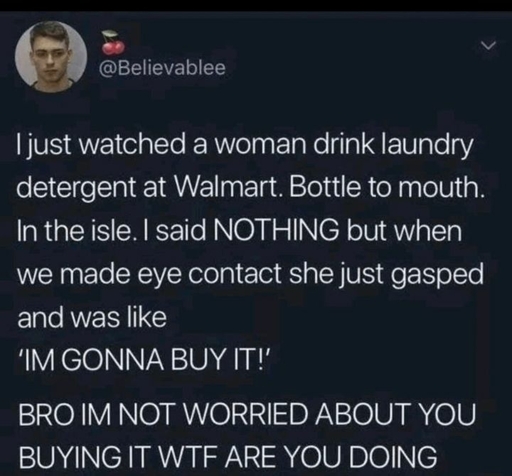Screen dimensions: 512x476
Task: Click the word Walmart in the tweet
Action: [x=228, y=188]
